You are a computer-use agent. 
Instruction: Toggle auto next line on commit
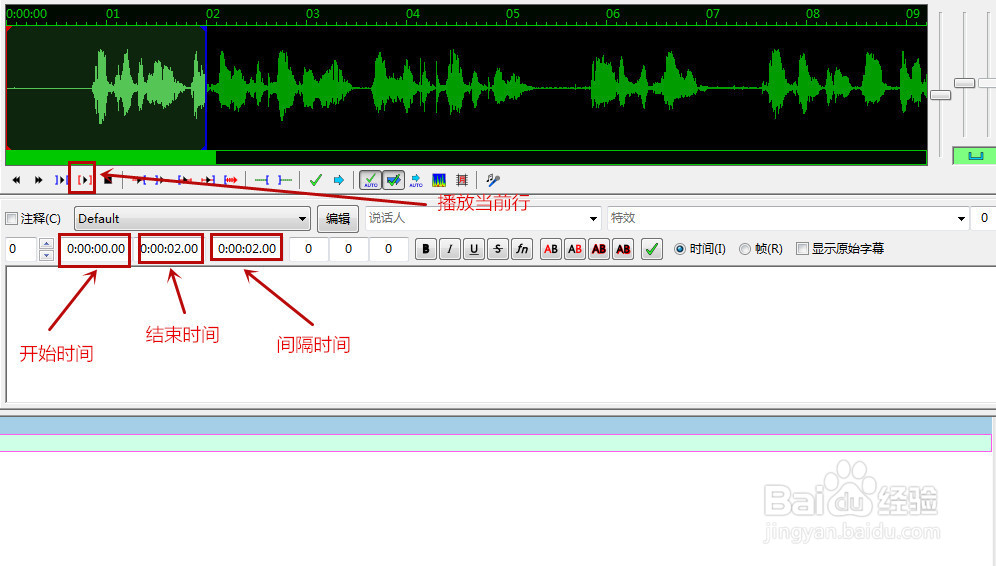click(x=393, y=180)
